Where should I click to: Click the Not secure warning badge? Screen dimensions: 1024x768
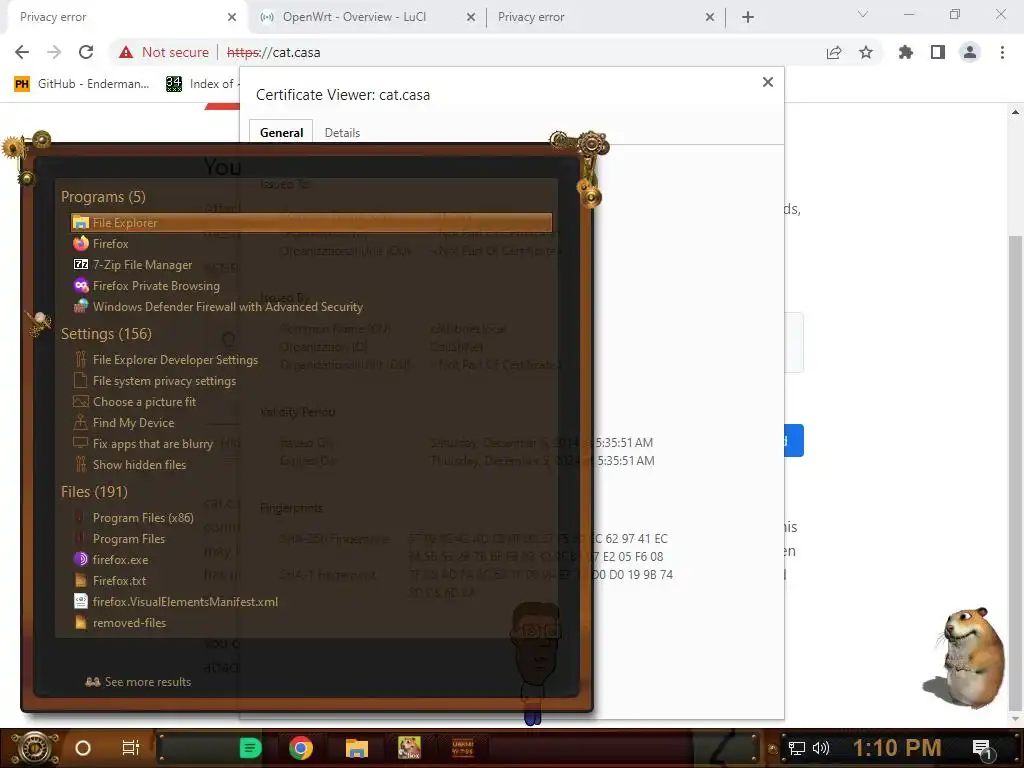tap(164, 52)
